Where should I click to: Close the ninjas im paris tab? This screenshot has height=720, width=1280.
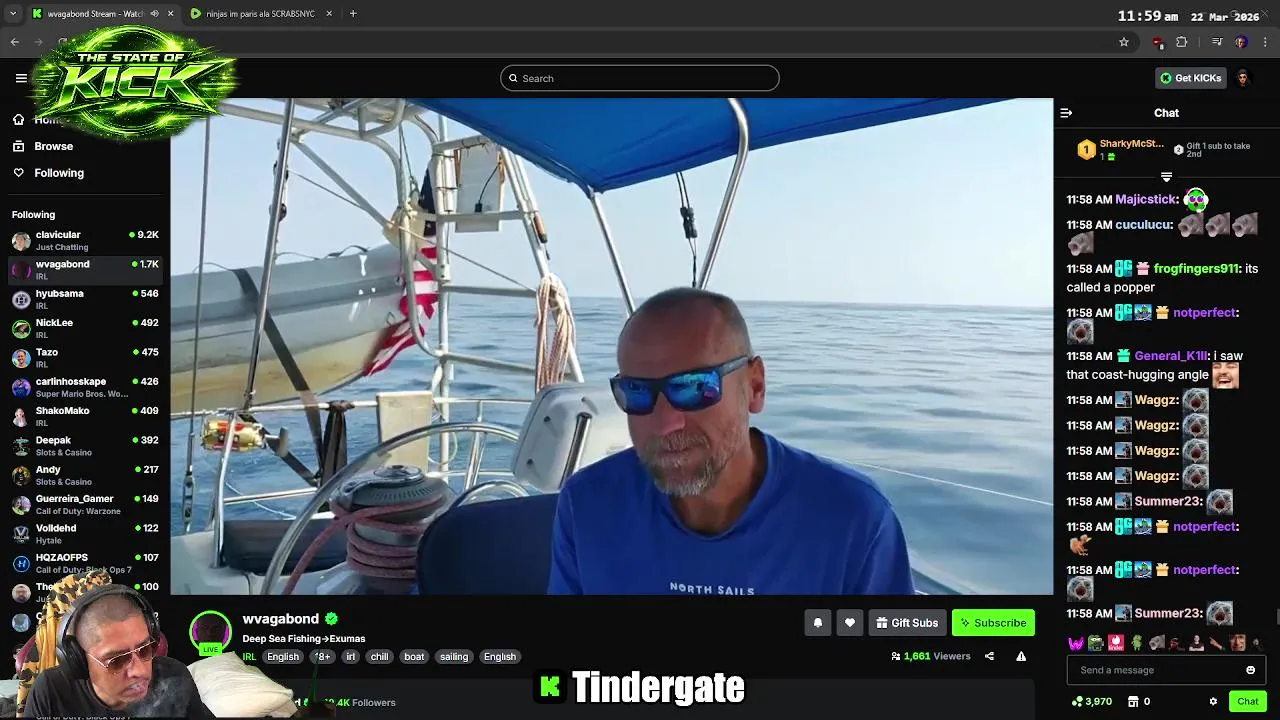329,14
